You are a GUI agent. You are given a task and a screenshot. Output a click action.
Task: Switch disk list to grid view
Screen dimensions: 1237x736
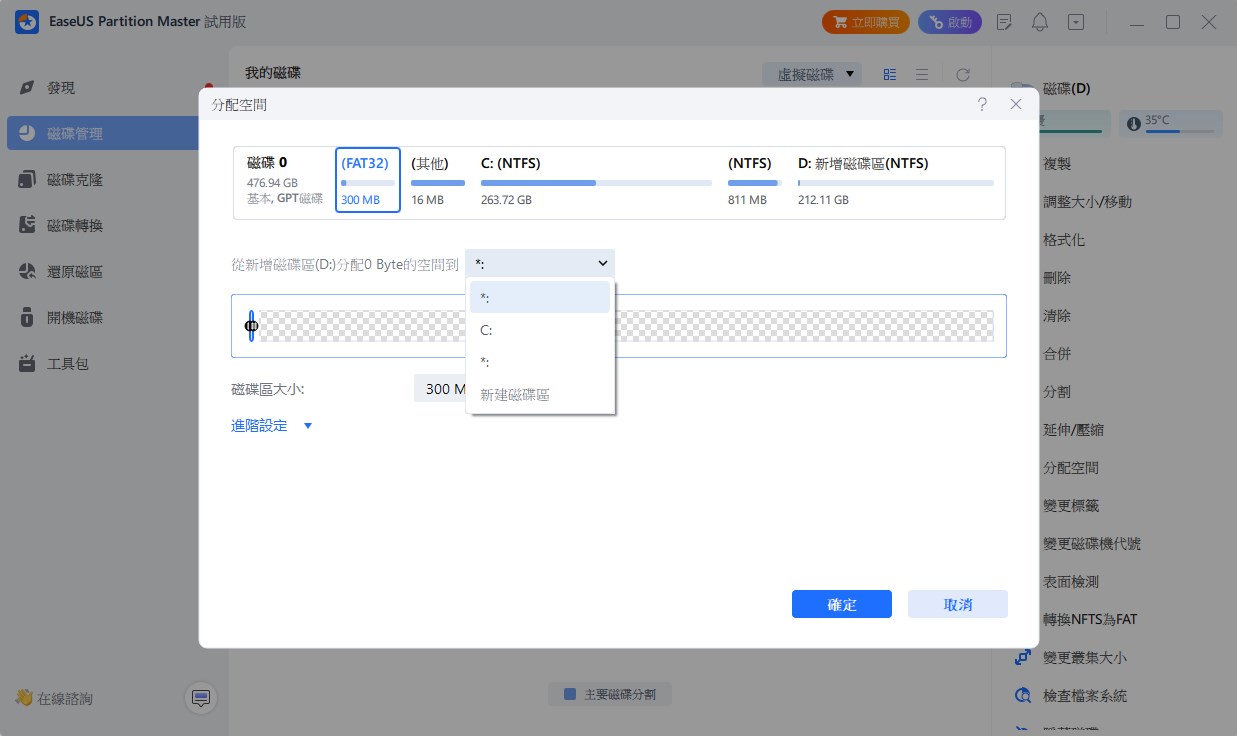890,75
